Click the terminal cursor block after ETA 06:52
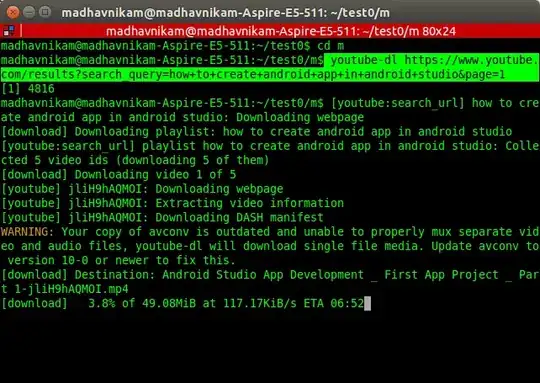 tap(367, 303)
